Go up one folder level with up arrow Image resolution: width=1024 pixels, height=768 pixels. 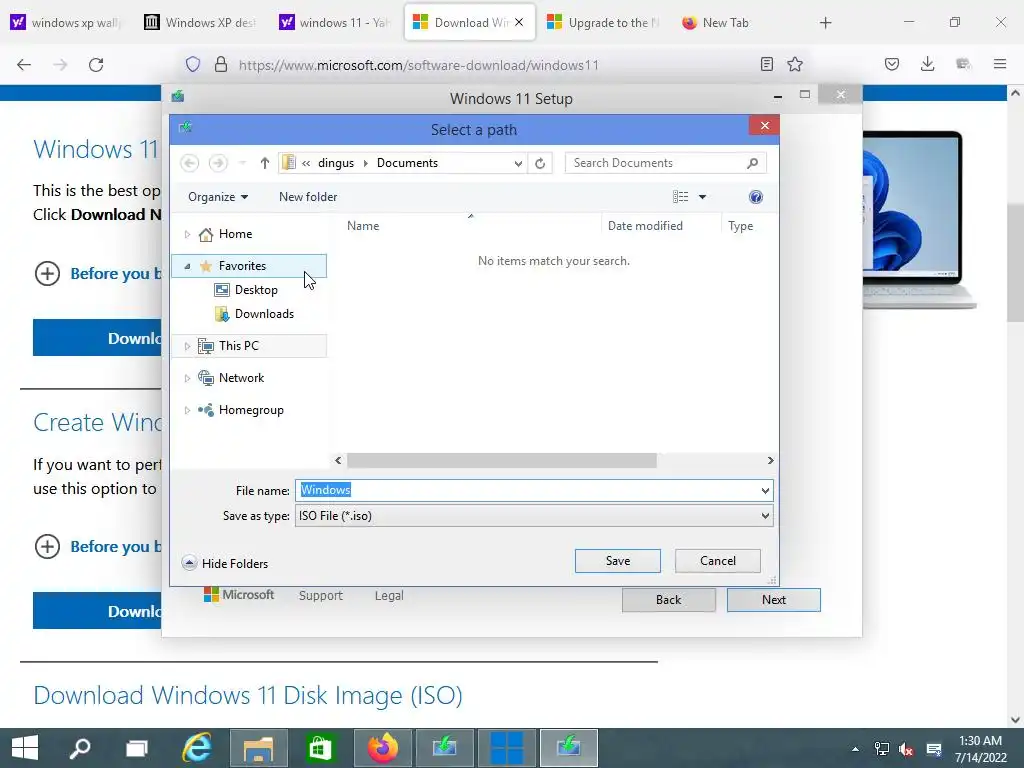[264, 163]
